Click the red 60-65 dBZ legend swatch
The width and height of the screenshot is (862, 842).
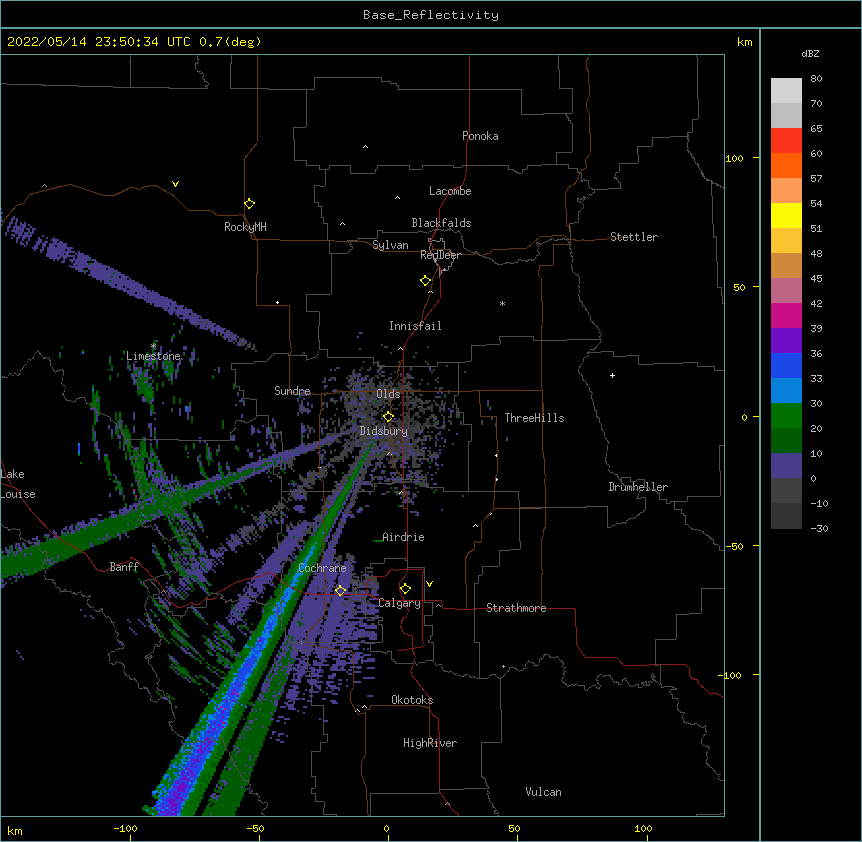(x=786, y=141)
